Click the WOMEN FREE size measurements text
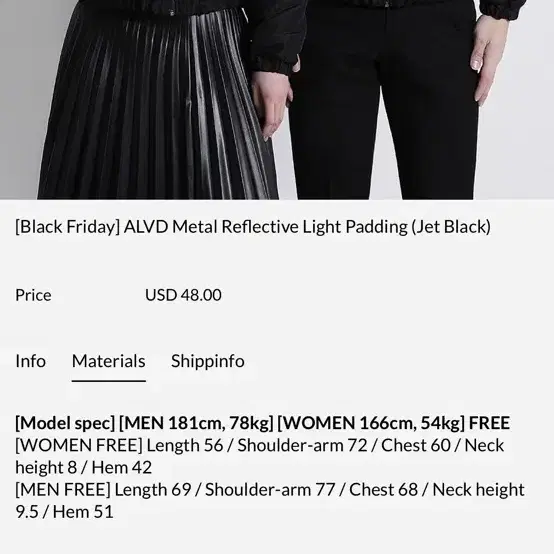554x554 pixels. pos(260,456)
